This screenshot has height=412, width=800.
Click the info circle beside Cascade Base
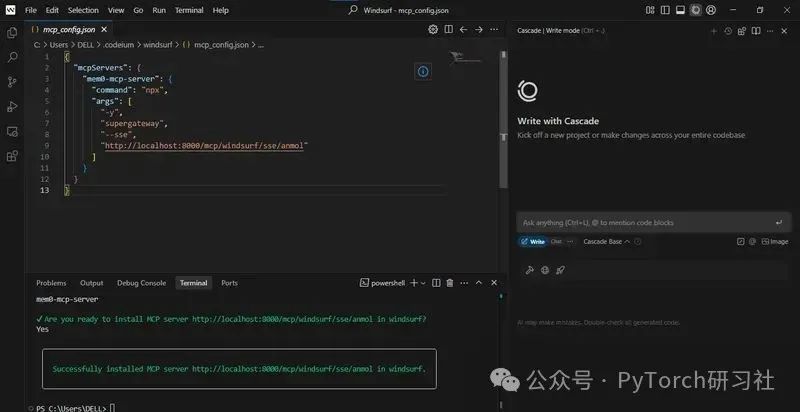[638, 242]
